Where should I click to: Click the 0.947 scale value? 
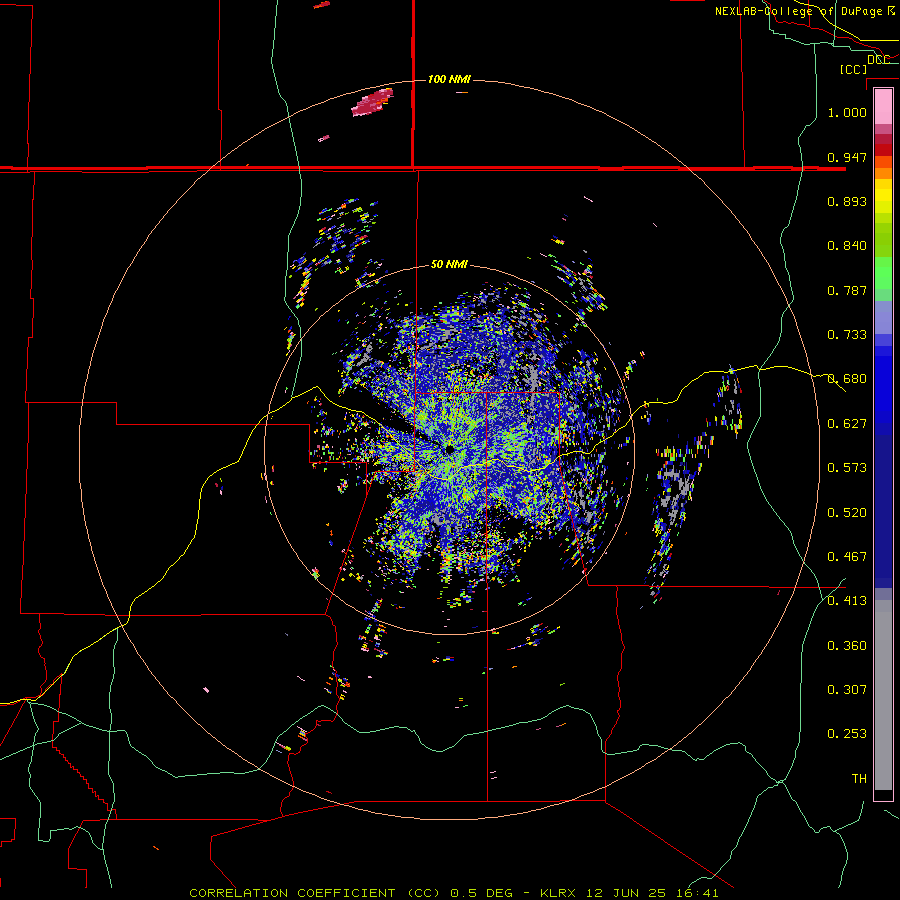tap(847, 157)
